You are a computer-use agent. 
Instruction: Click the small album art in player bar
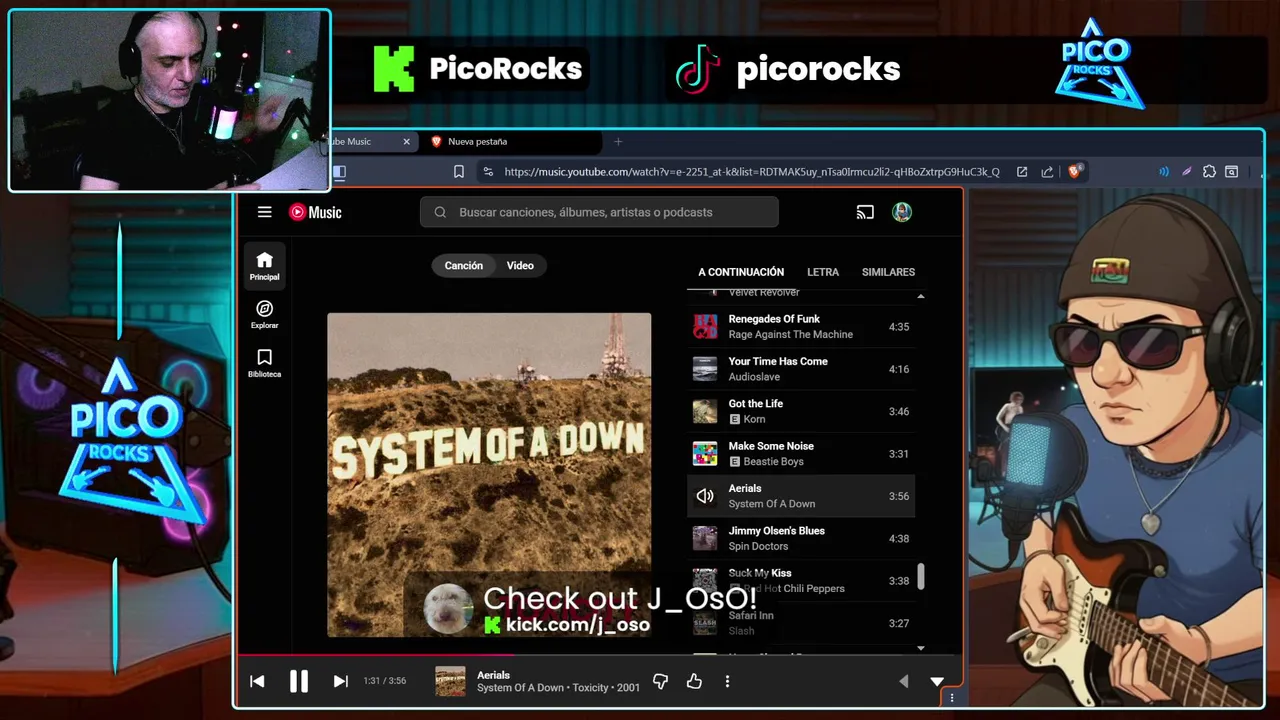[x=450, y=681]
